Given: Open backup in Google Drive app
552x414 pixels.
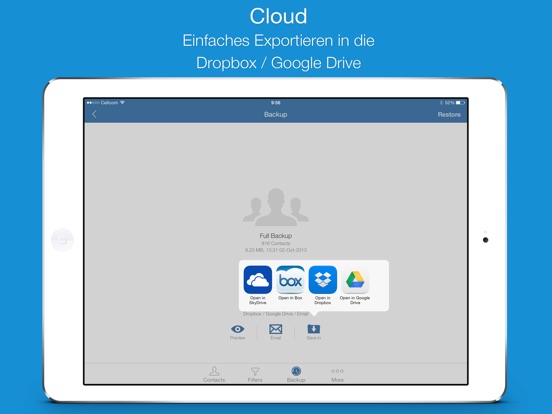Looking at the screenshot, I should pyautogui.click(x=355, y=280).
